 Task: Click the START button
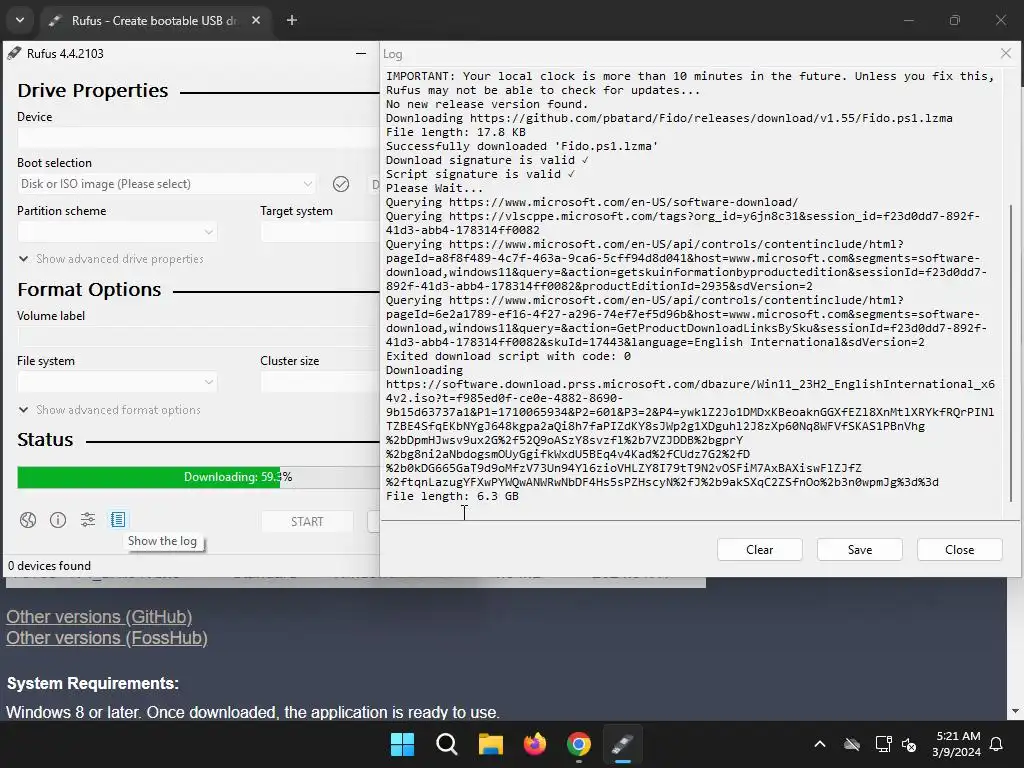pyautogui.click(x=307, y=522)
